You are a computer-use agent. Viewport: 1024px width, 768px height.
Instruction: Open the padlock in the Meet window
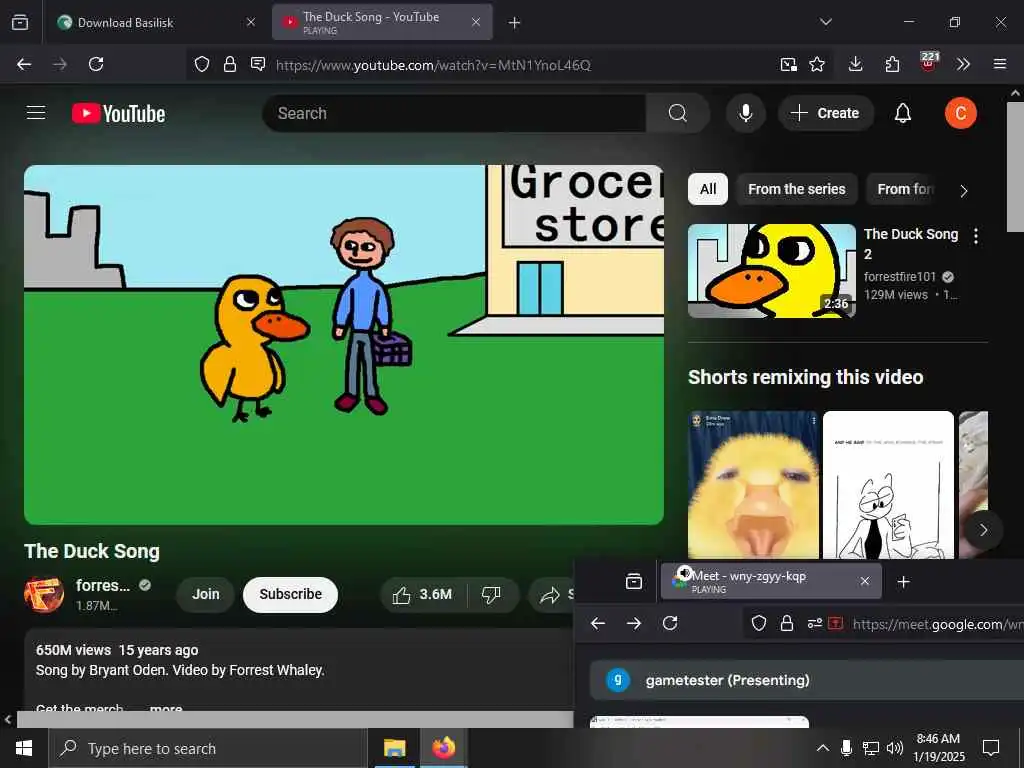787,623
